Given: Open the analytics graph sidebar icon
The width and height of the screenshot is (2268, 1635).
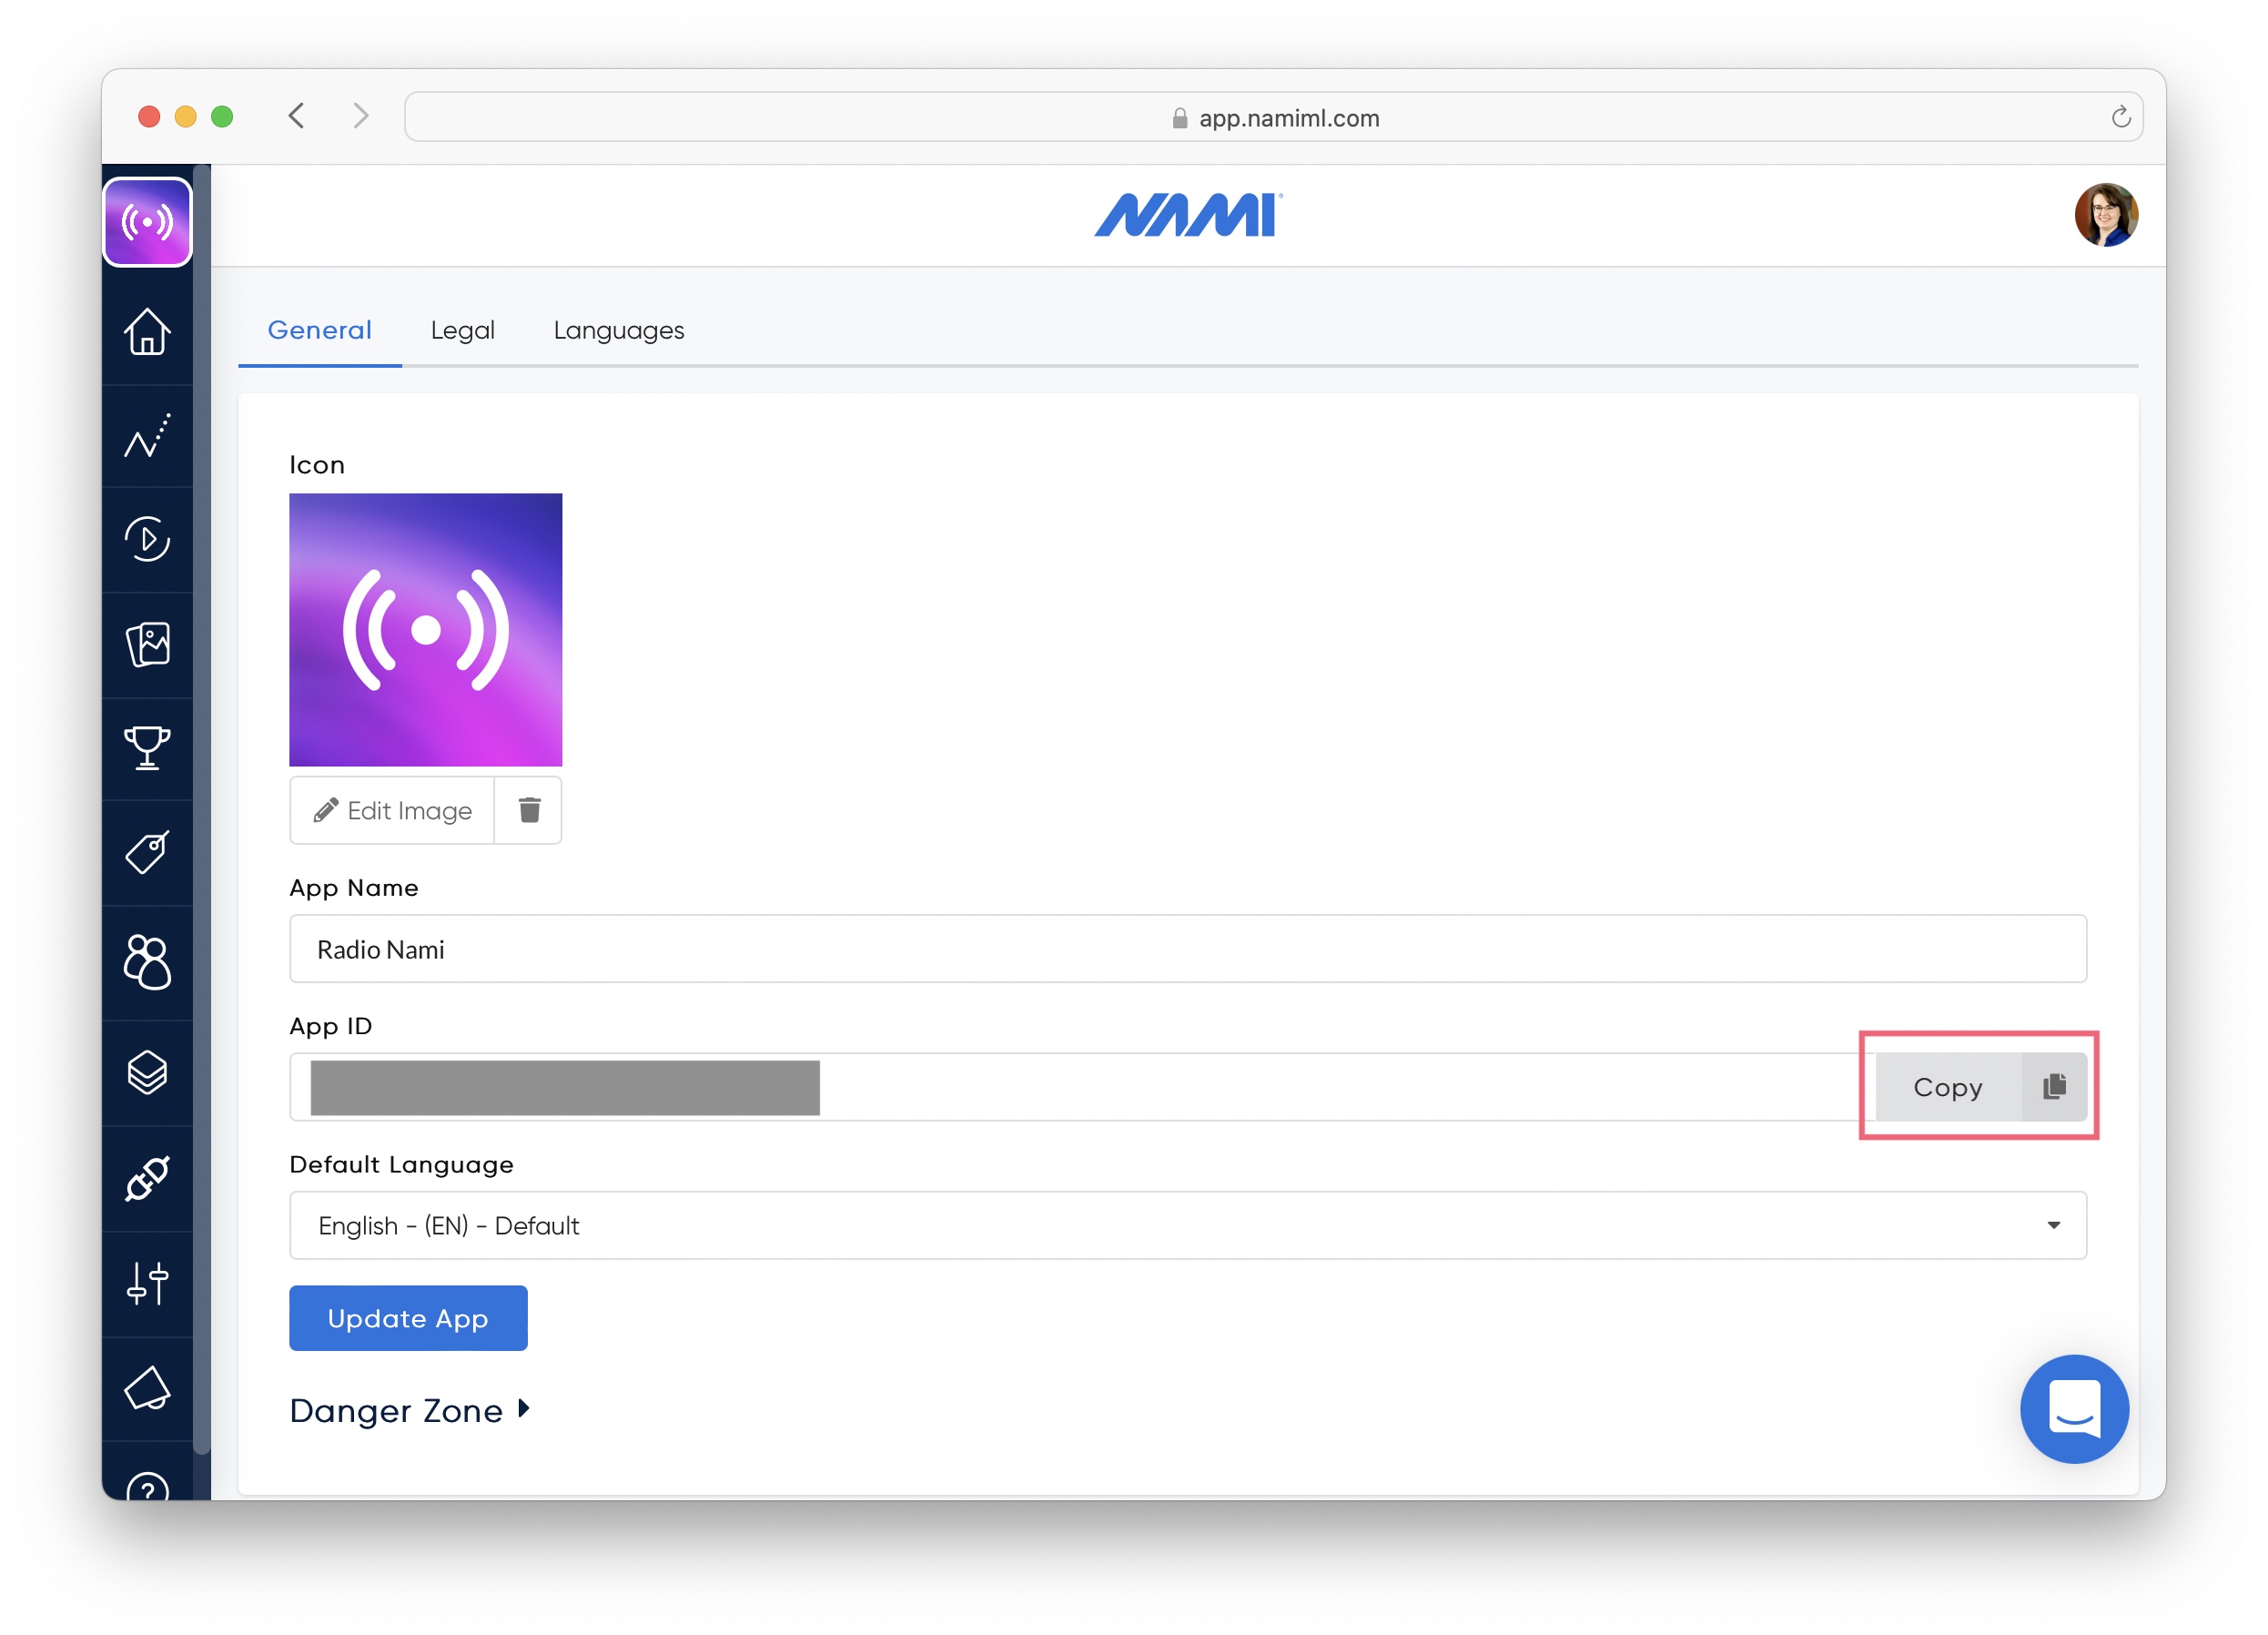Looking at the screenshot, I should pos(147,436).
